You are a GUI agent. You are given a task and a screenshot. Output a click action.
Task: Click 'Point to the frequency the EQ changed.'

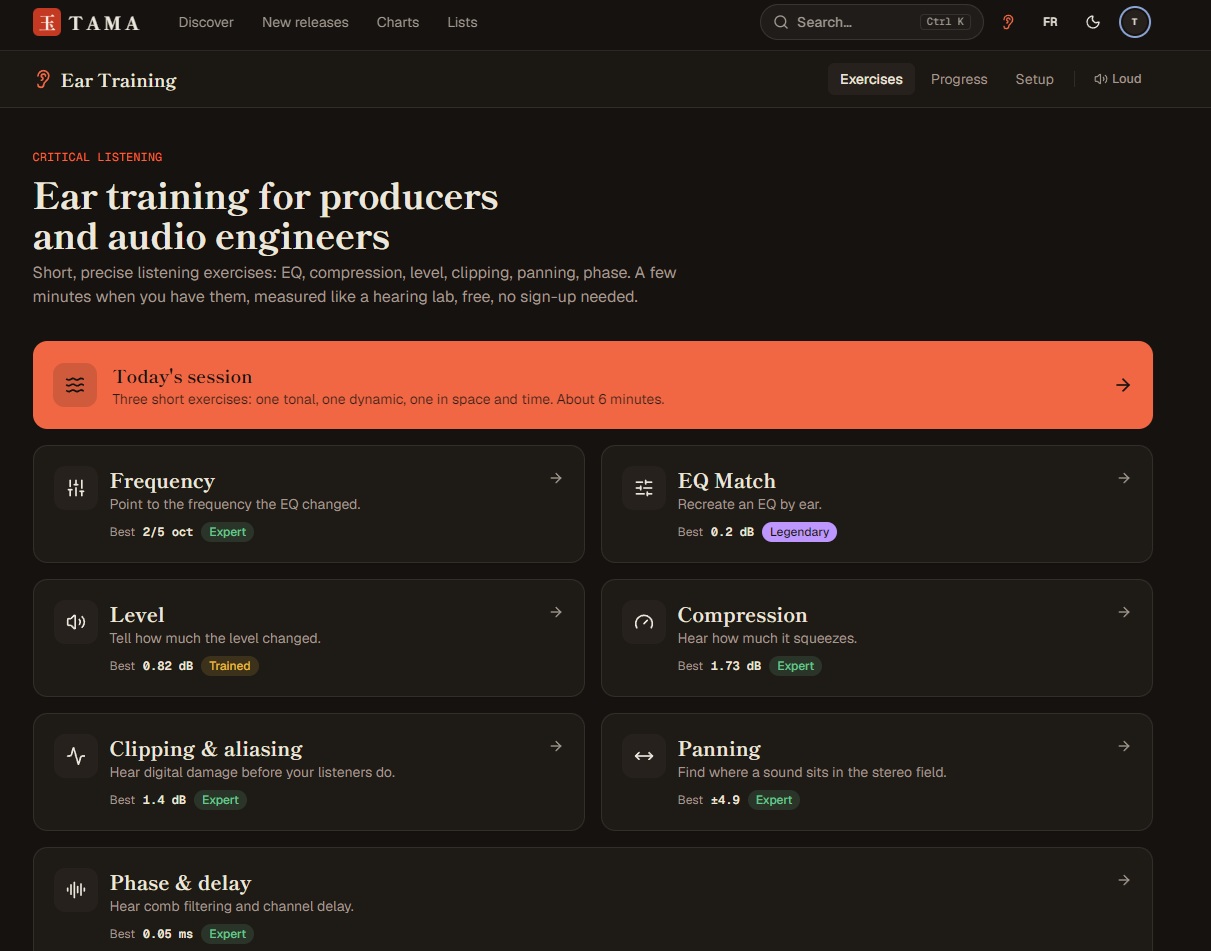(x=235, y=504)
